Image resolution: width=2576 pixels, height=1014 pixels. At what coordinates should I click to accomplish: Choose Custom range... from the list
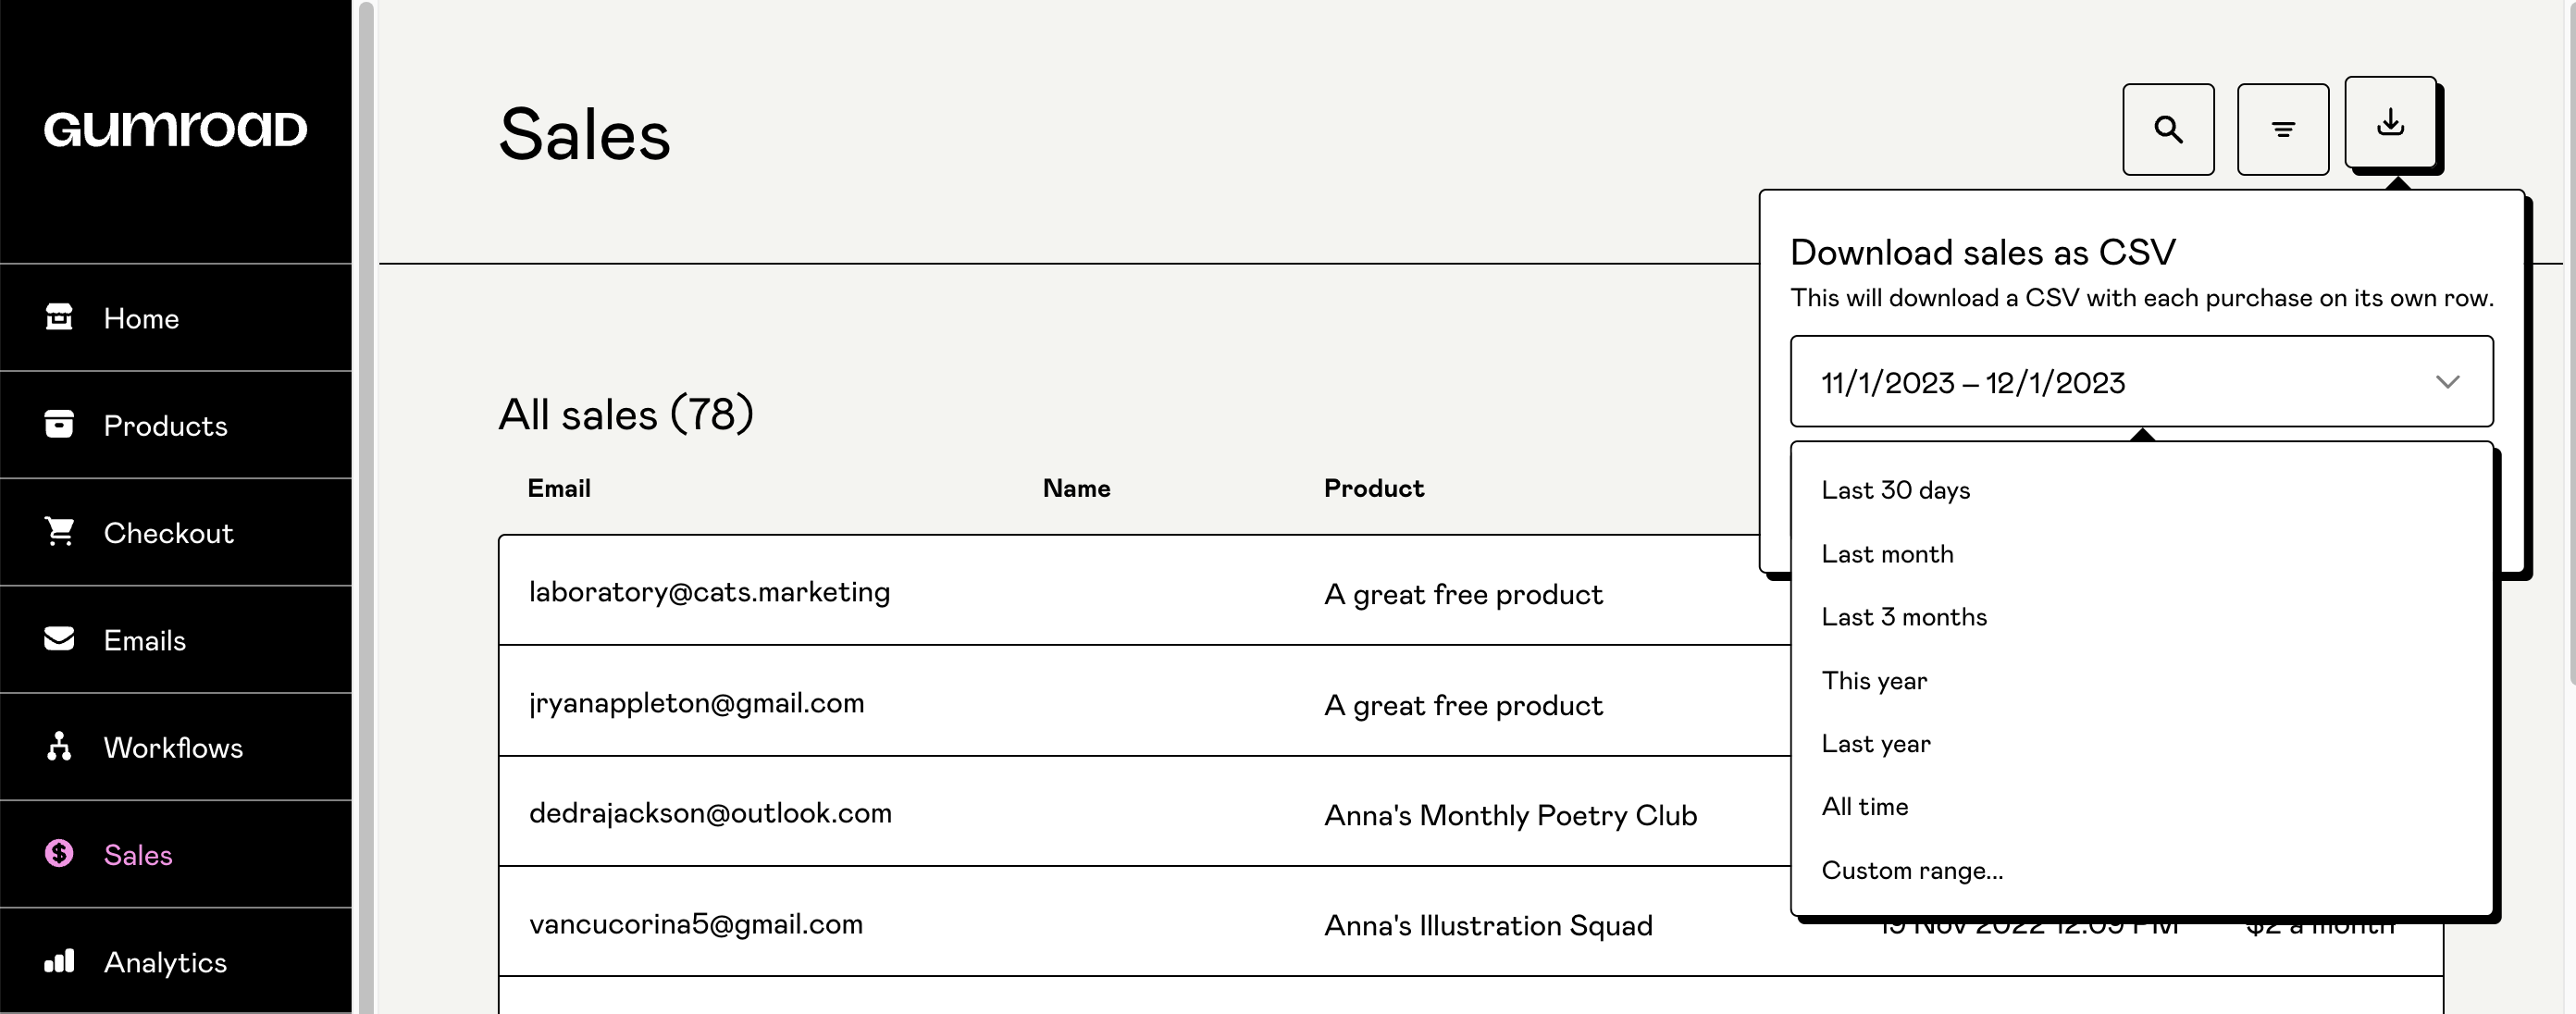coord(1911,870)
